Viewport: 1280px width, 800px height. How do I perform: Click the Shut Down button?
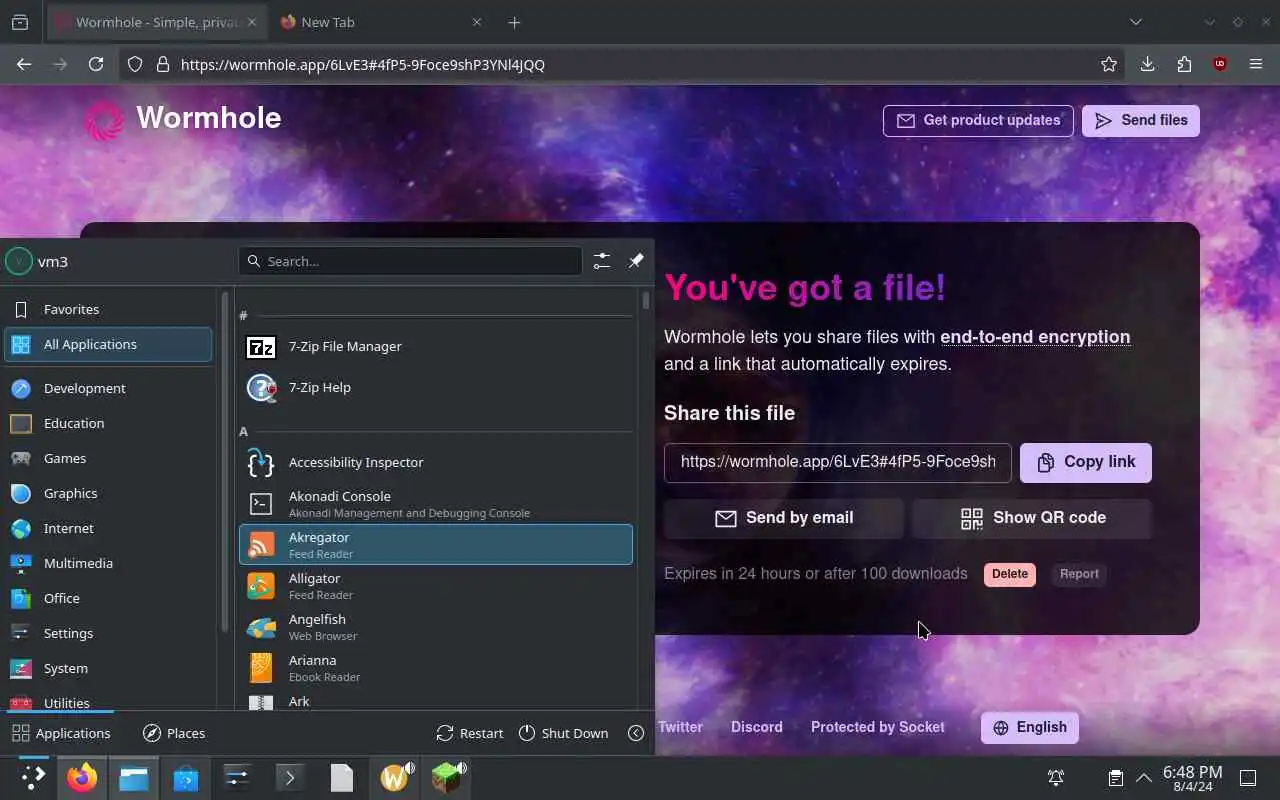[564, 733]
